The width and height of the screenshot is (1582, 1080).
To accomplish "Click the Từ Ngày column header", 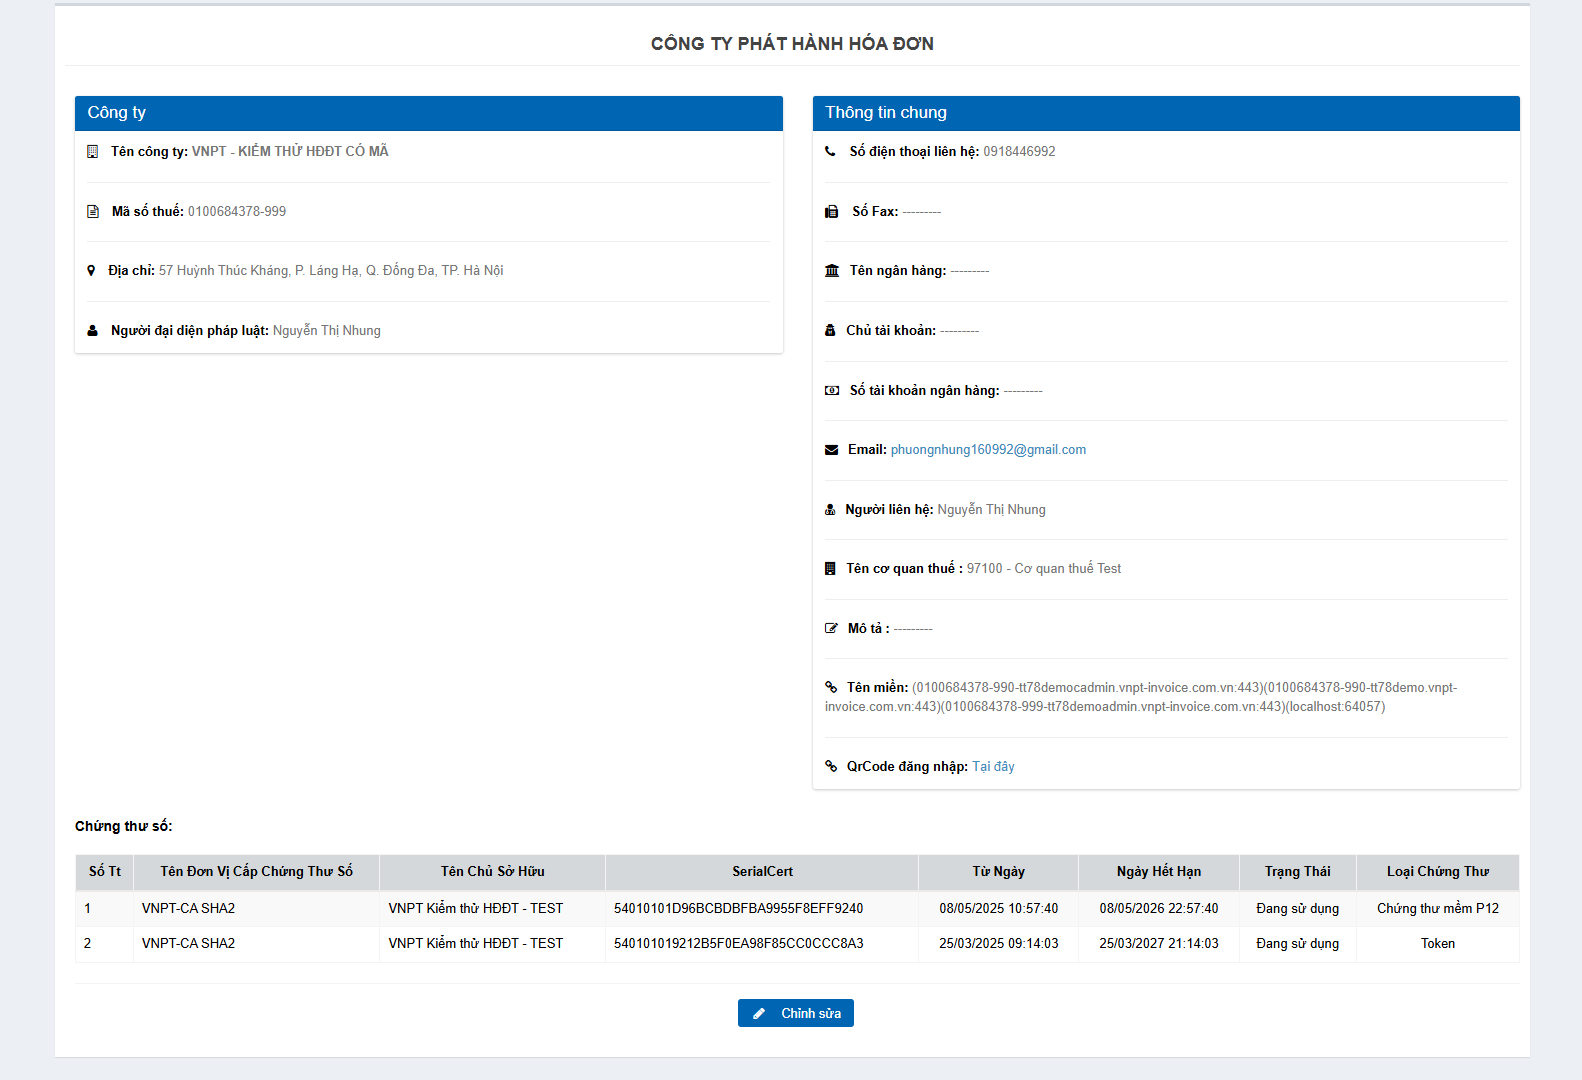I will click(999, 872).
